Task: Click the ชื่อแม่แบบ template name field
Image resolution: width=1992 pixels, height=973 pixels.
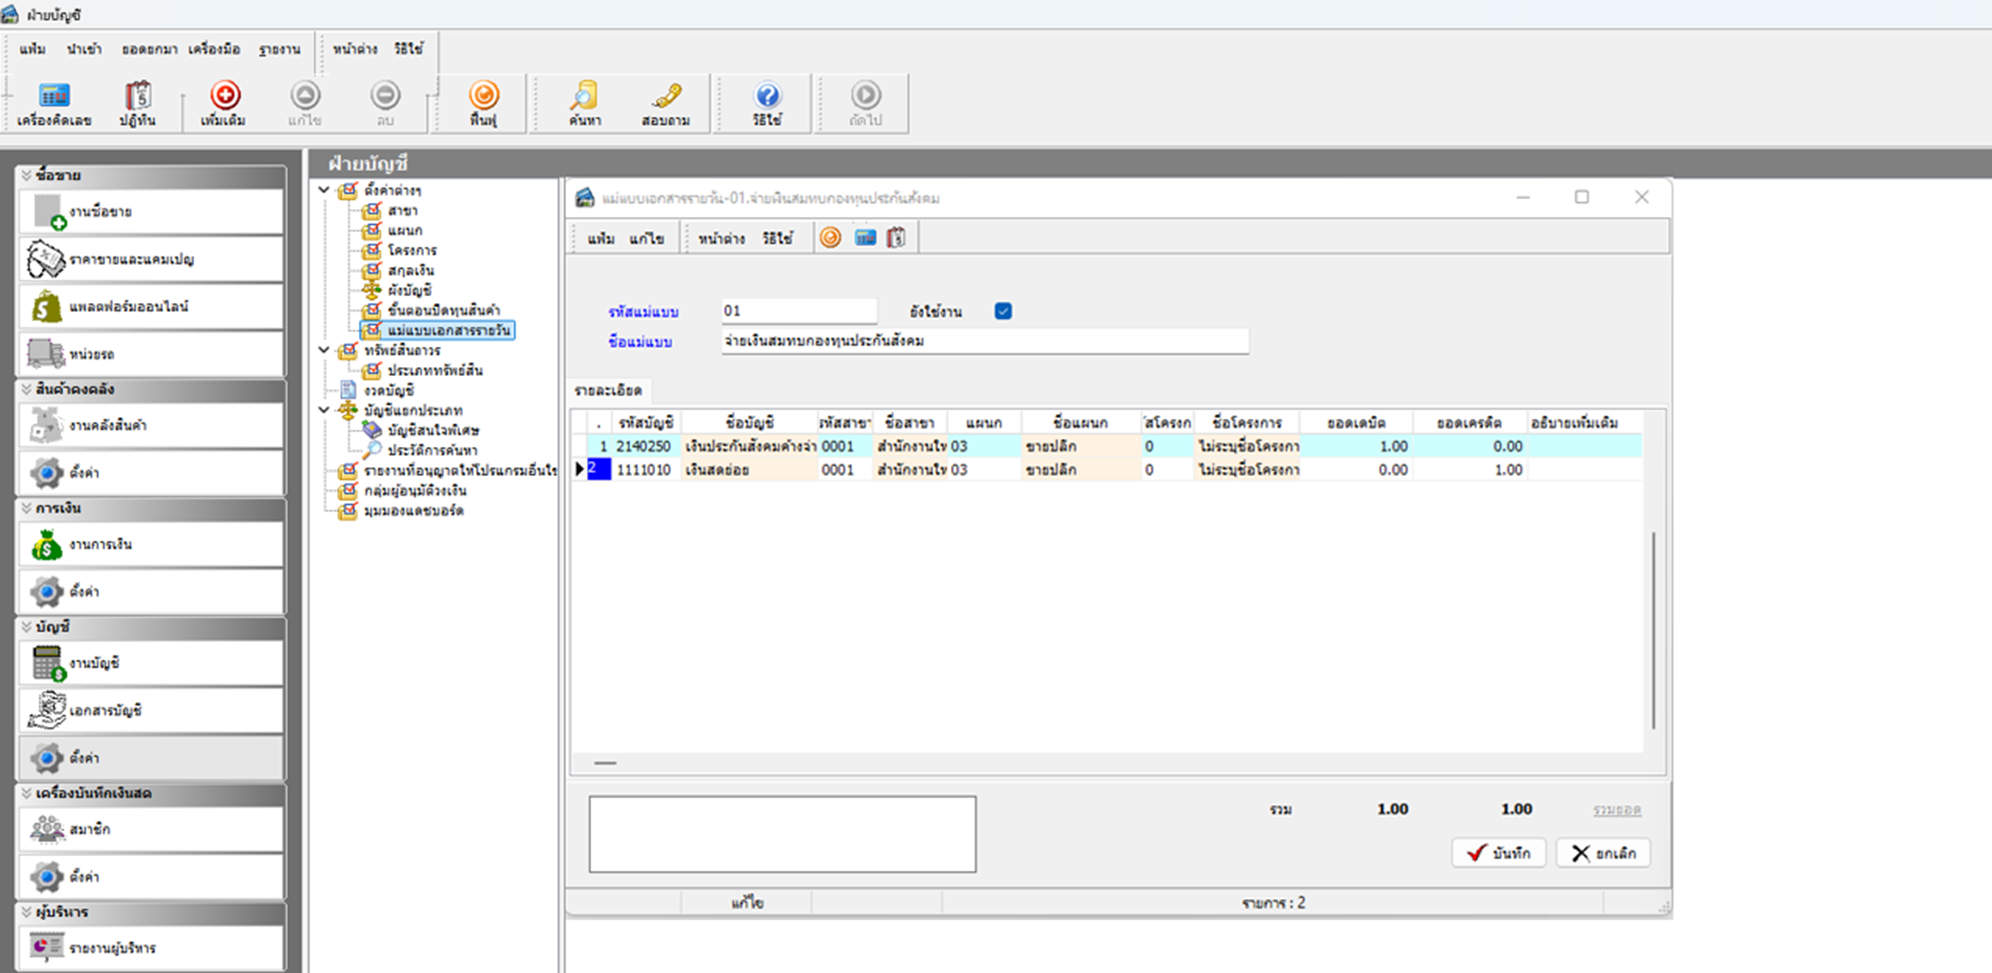Action: click(984, 341)
